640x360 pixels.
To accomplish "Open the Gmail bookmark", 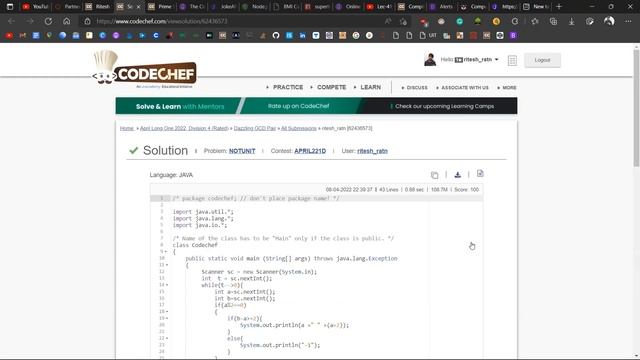I will click(22, 36).
